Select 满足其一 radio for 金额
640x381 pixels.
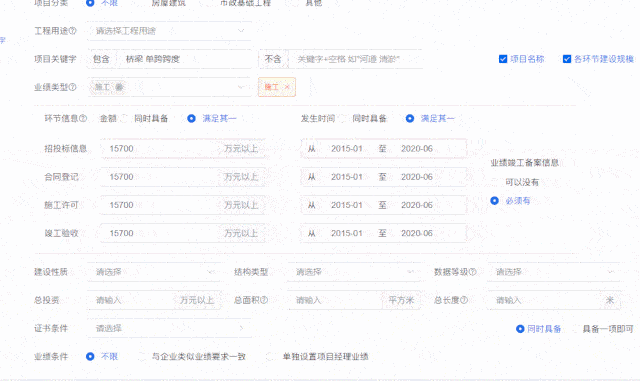tap(191, 118)
